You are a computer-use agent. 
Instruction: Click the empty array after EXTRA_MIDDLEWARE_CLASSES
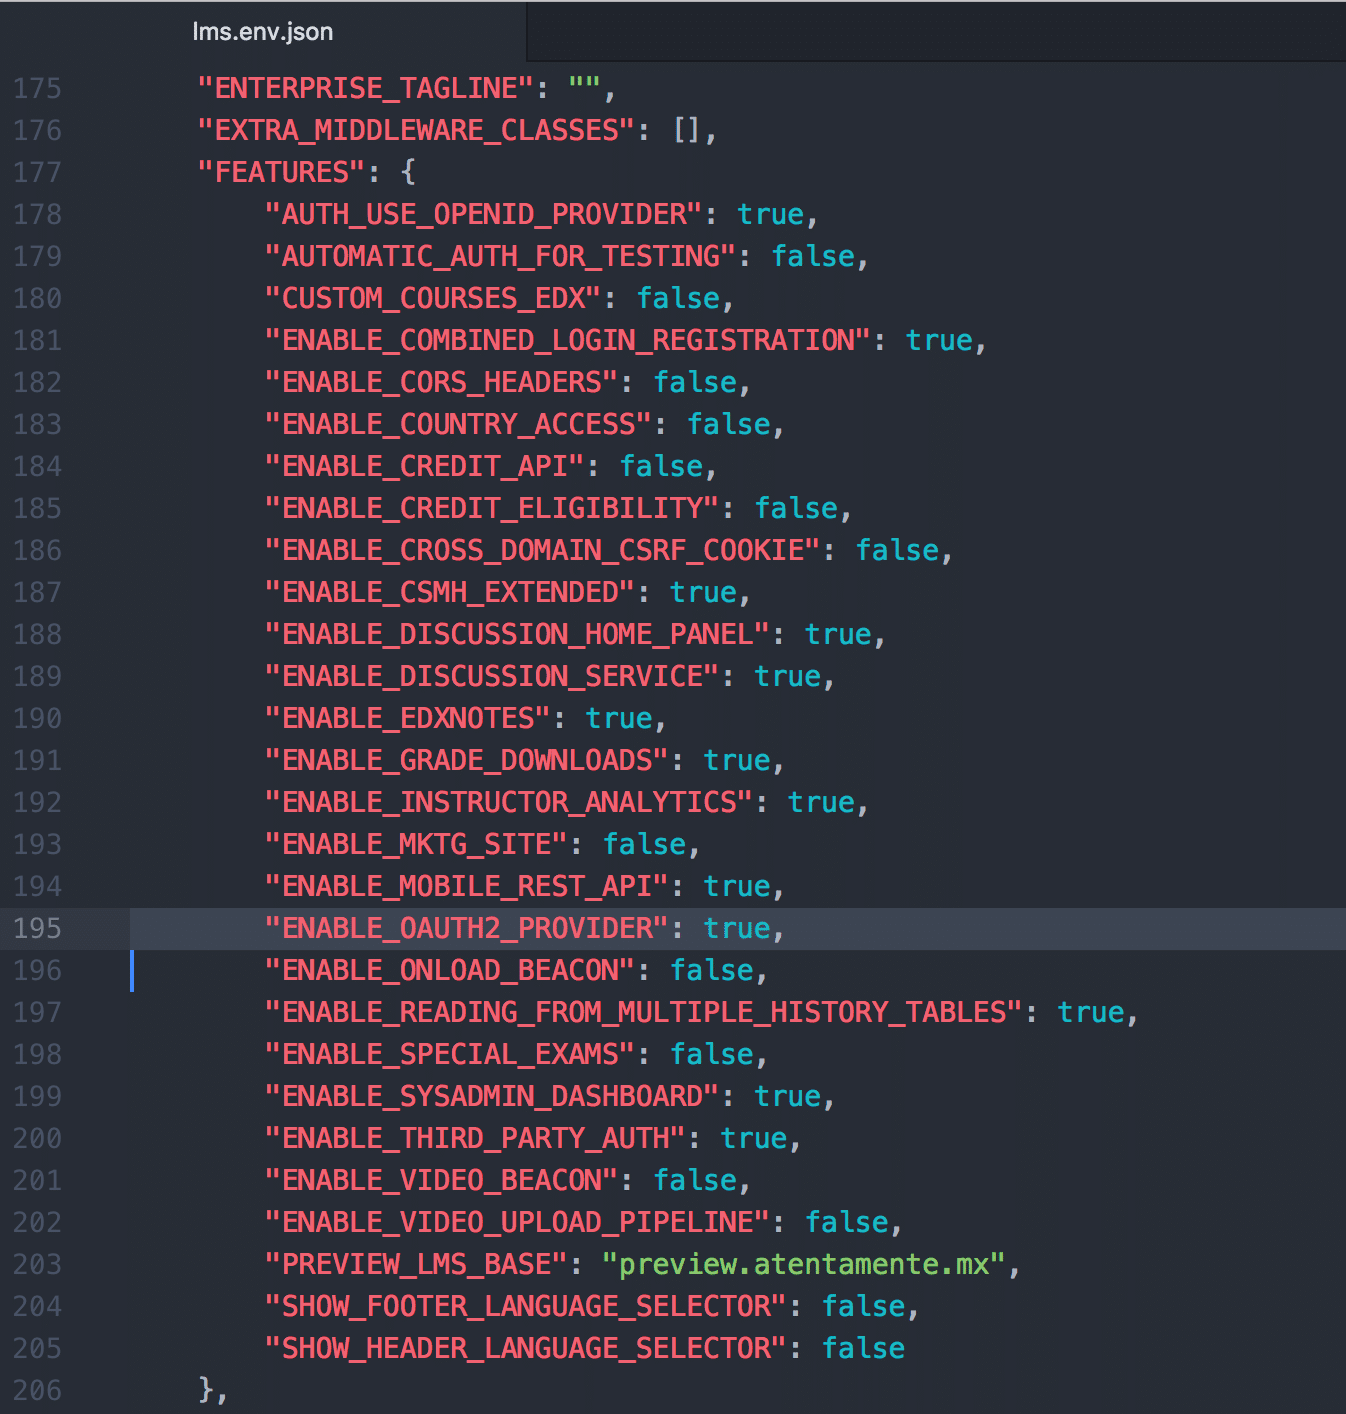coord(687,130)
